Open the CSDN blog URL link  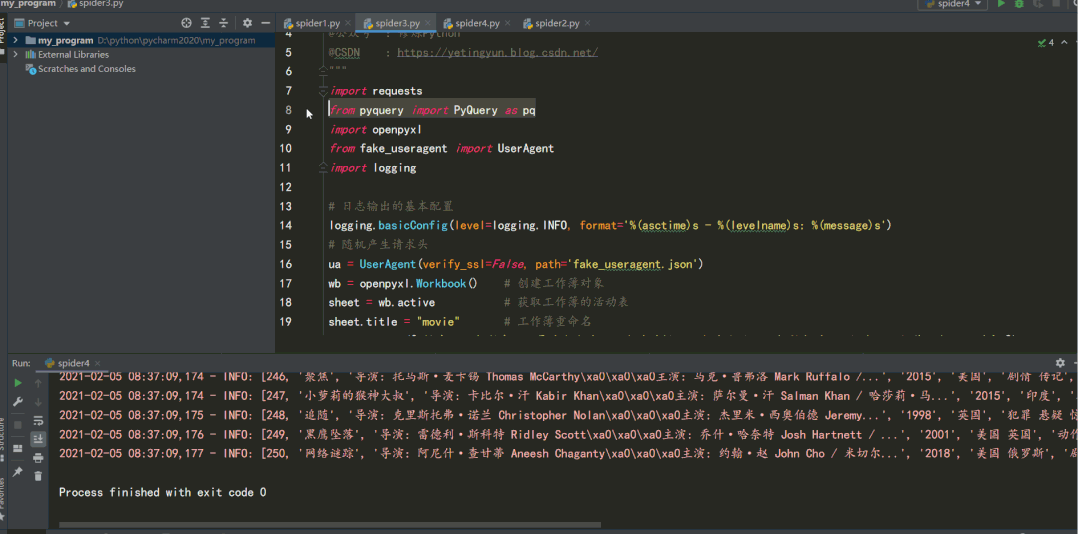[x=498, y=52]
